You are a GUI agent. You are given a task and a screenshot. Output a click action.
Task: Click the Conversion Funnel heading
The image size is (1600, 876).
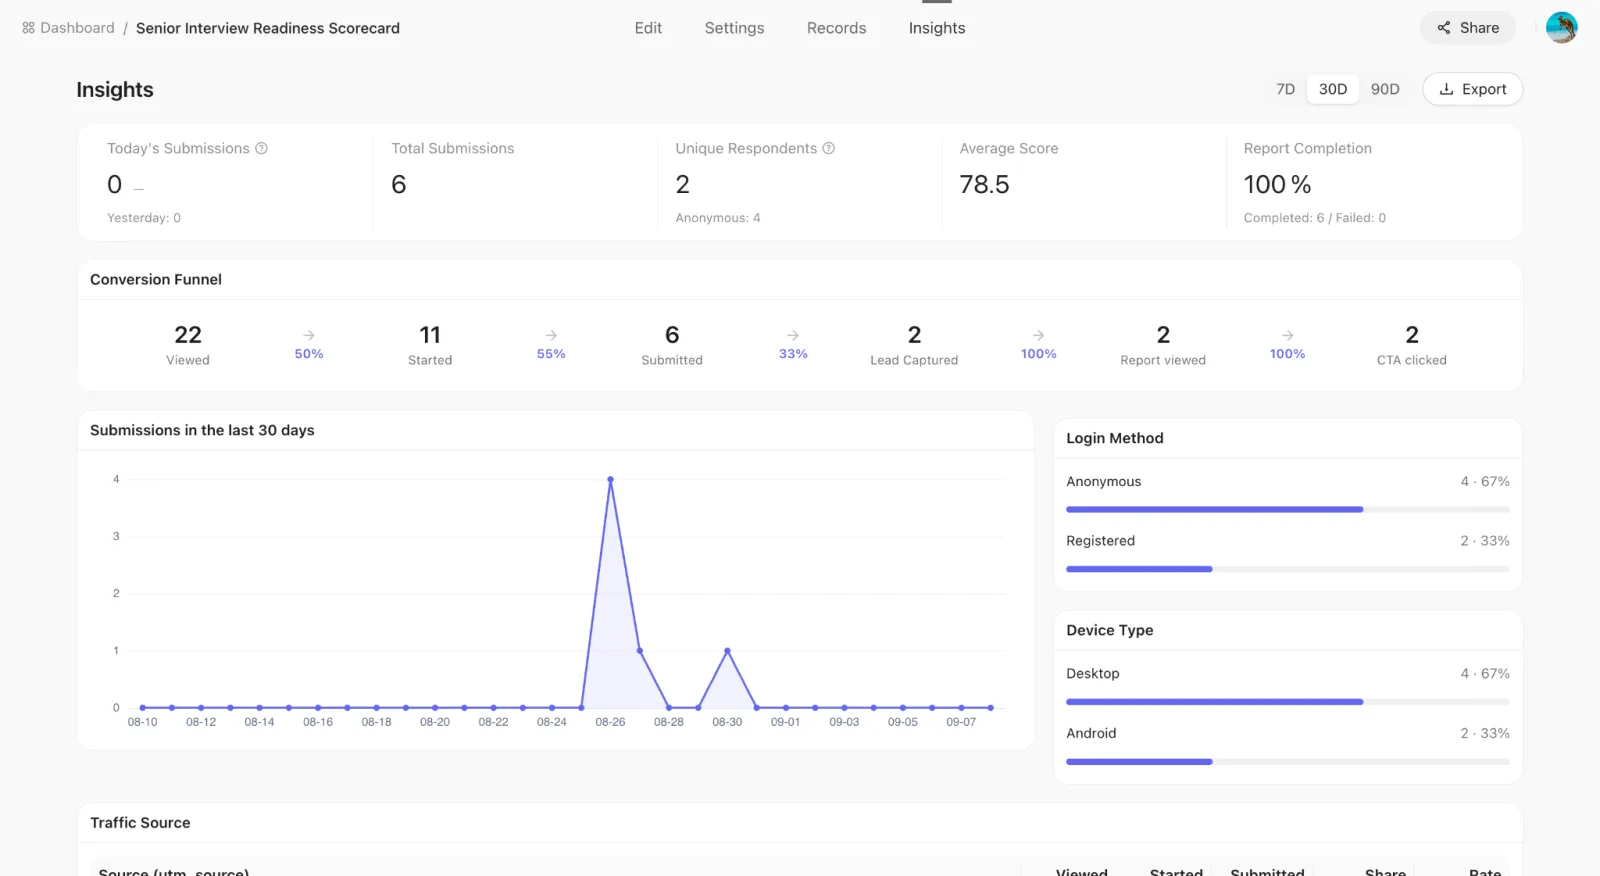(x=156, y=280)
